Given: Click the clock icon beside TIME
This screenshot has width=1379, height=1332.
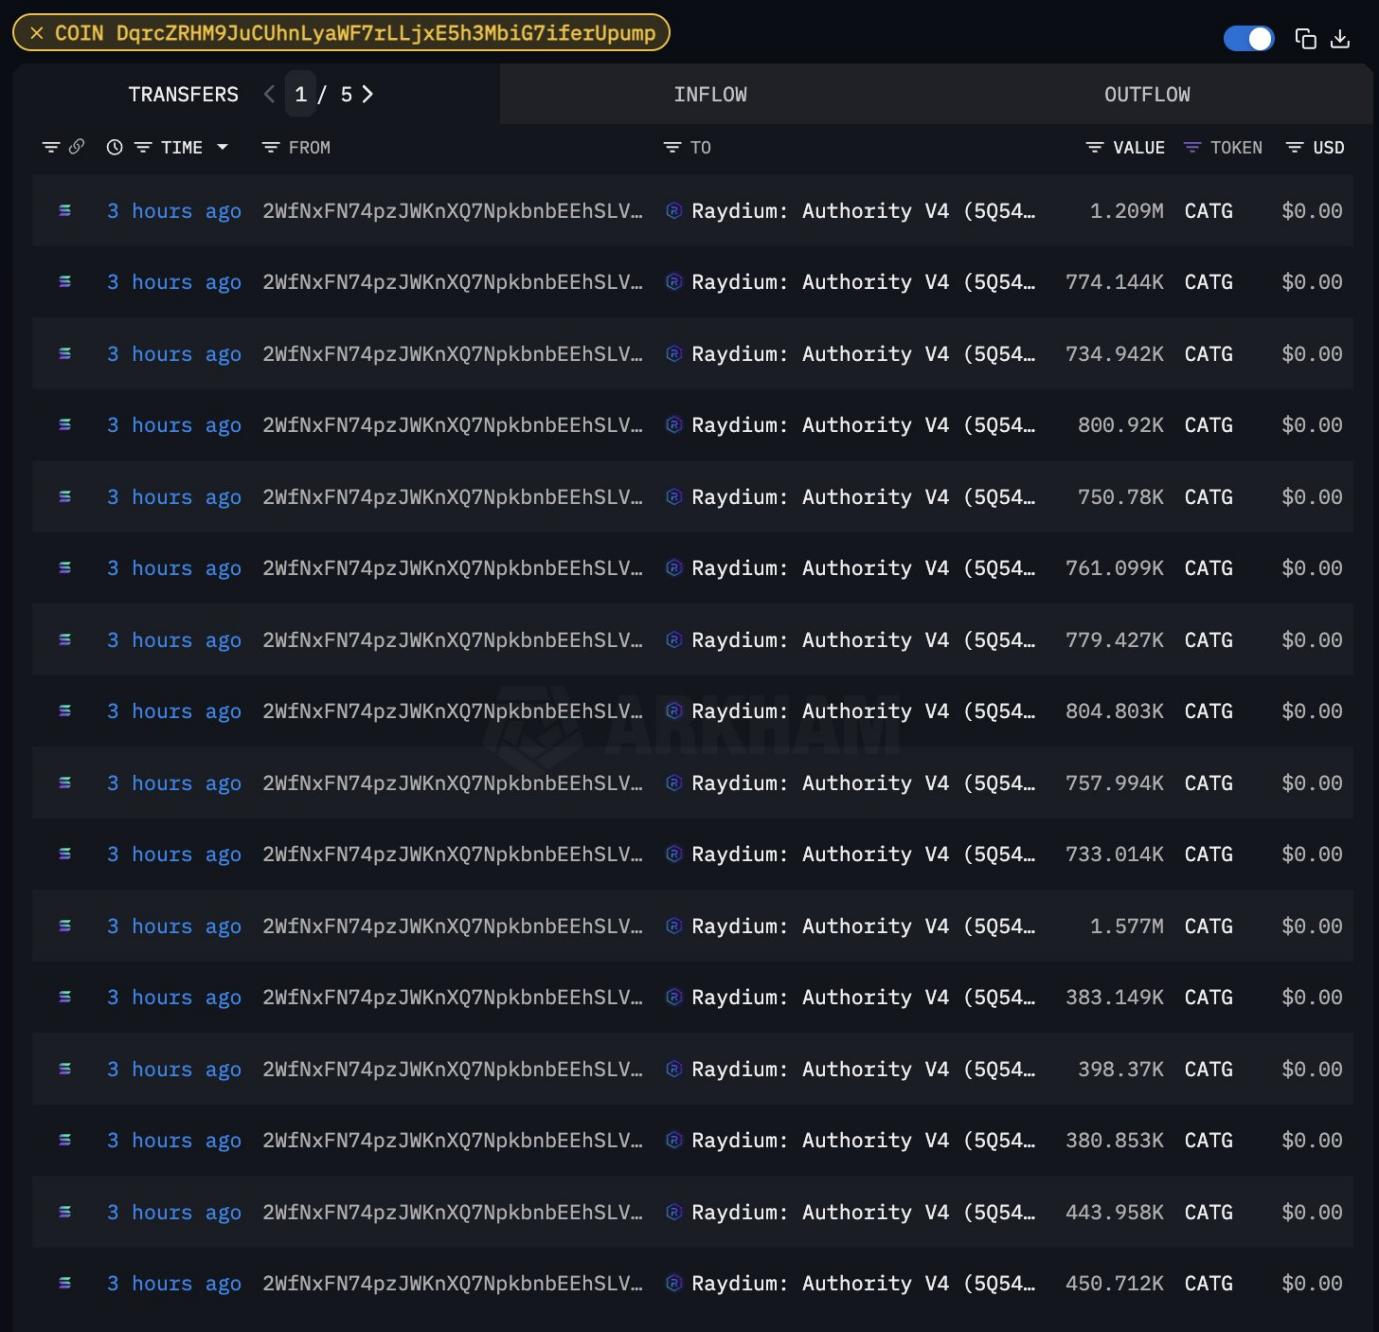Looking at the screenshot, I should (x=115, y=147).
